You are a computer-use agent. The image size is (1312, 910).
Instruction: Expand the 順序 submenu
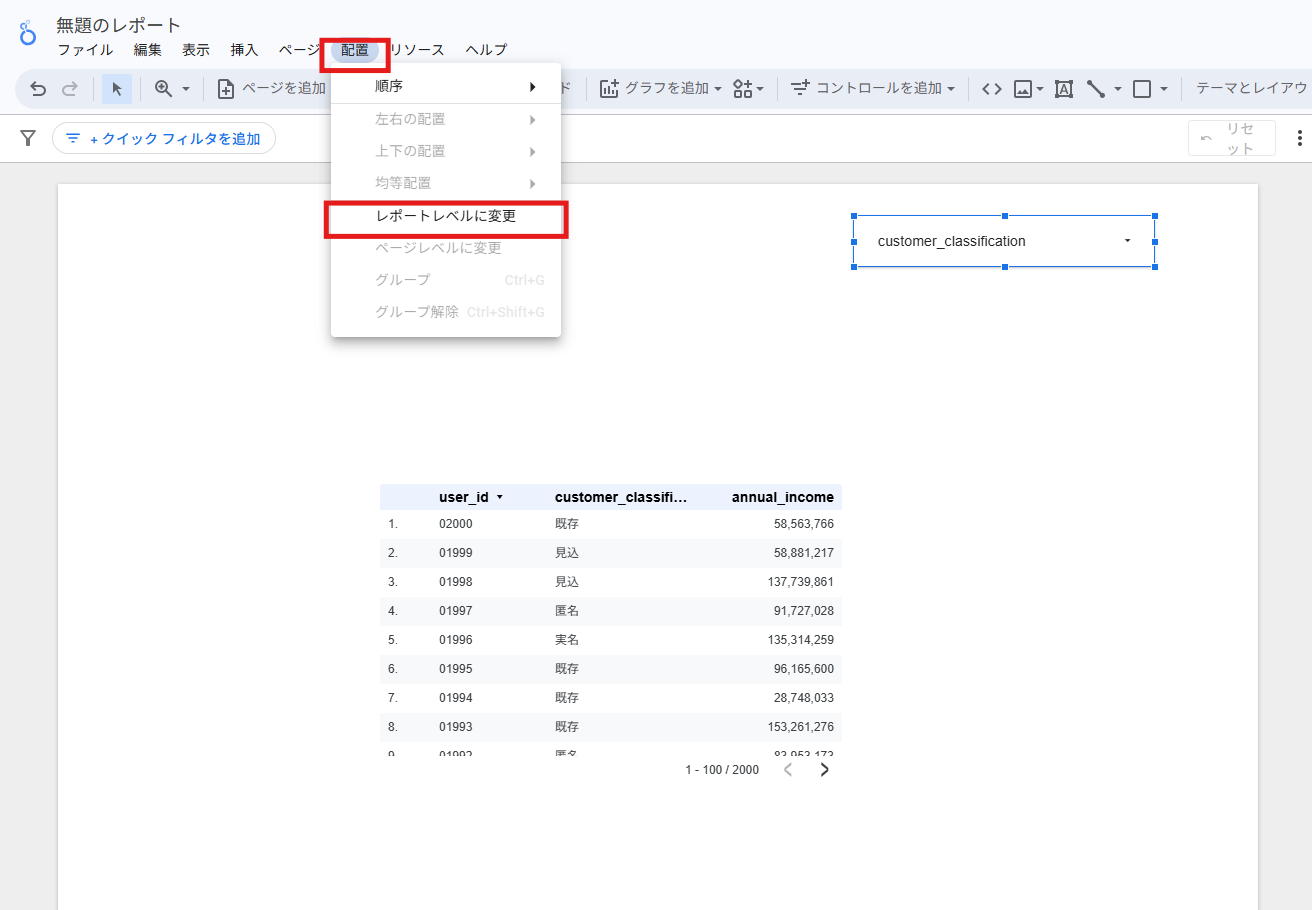[446, 86]
